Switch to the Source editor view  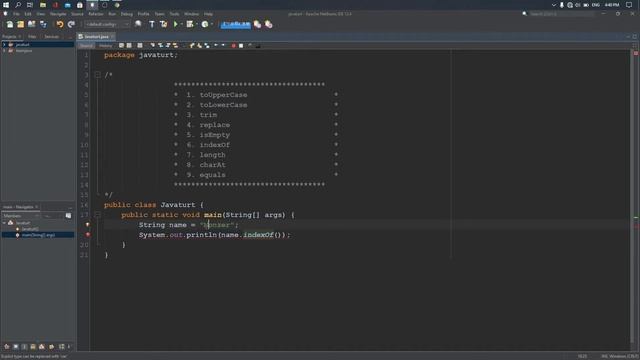pyautogui.click(x=86, y=46)
